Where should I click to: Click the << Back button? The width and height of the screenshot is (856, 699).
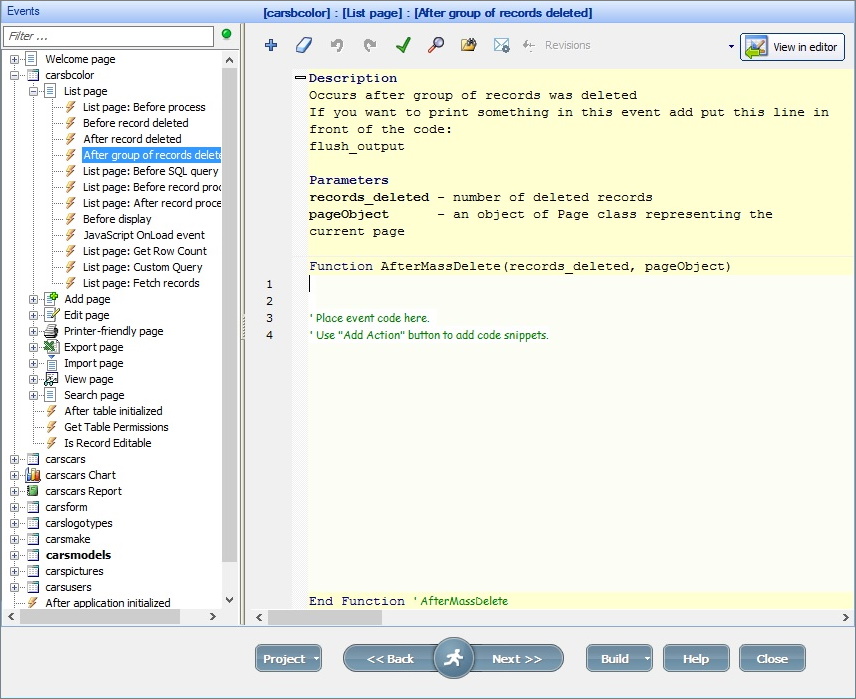[390, 659]
